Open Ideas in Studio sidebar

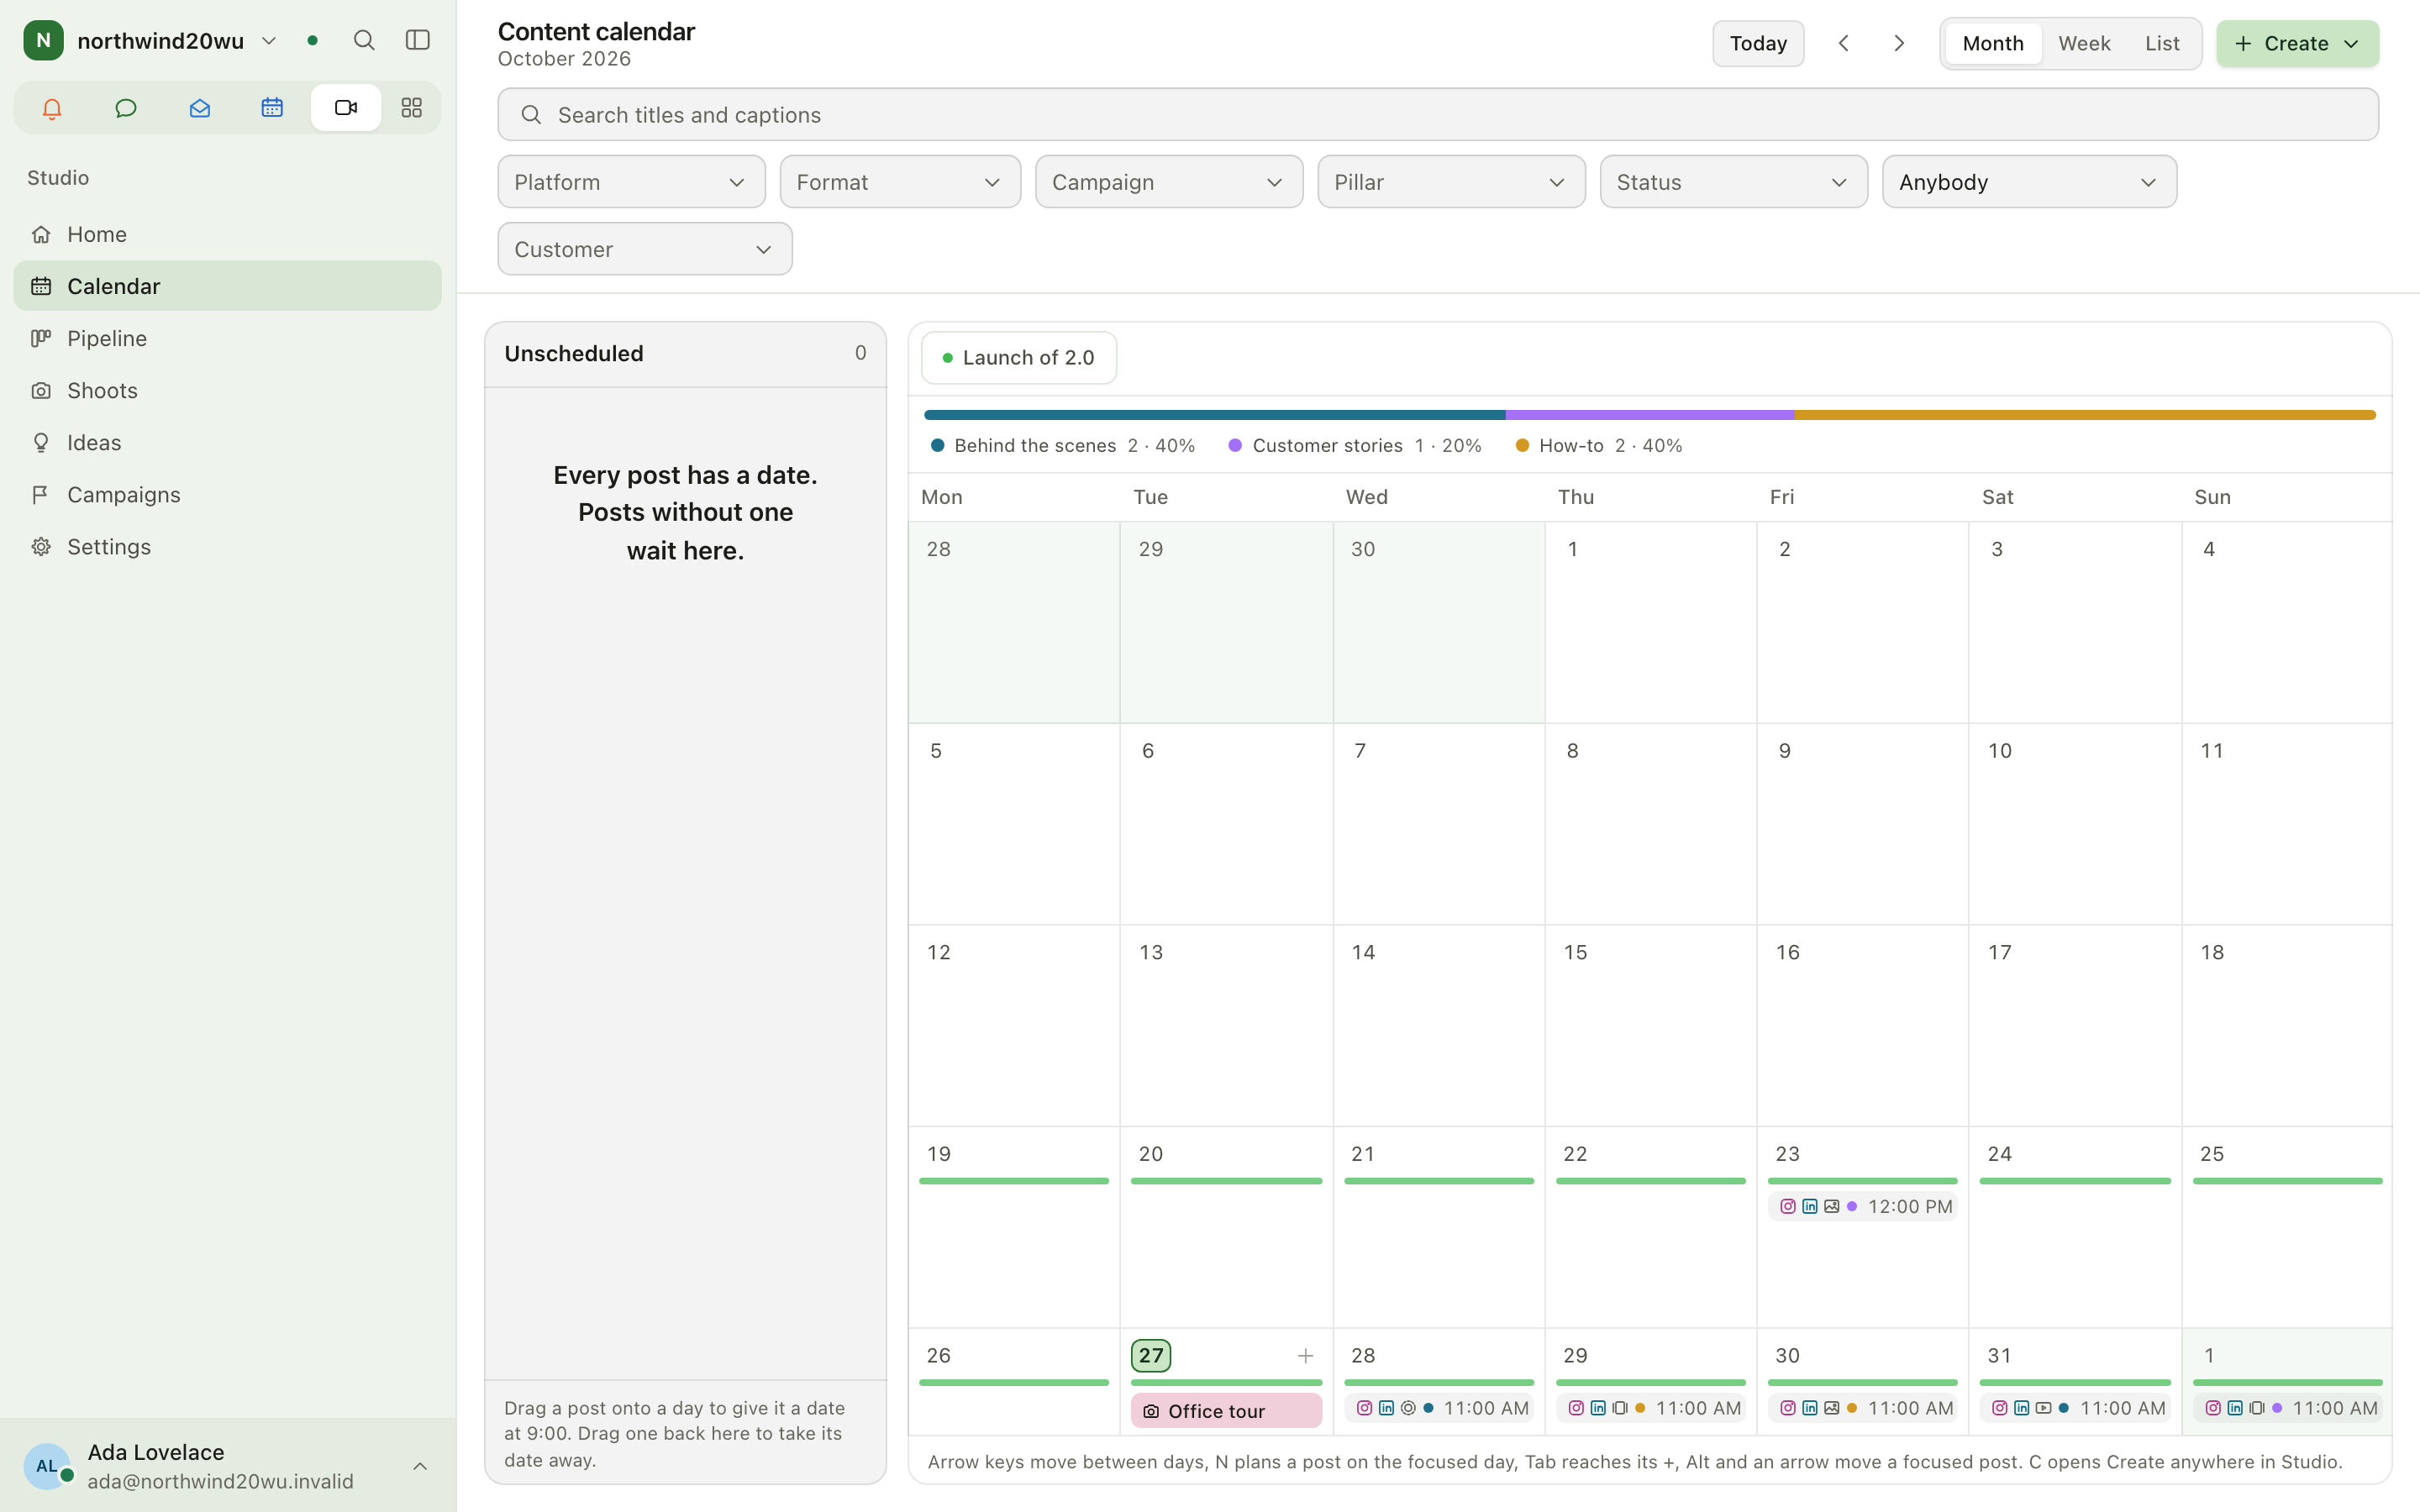227,442
